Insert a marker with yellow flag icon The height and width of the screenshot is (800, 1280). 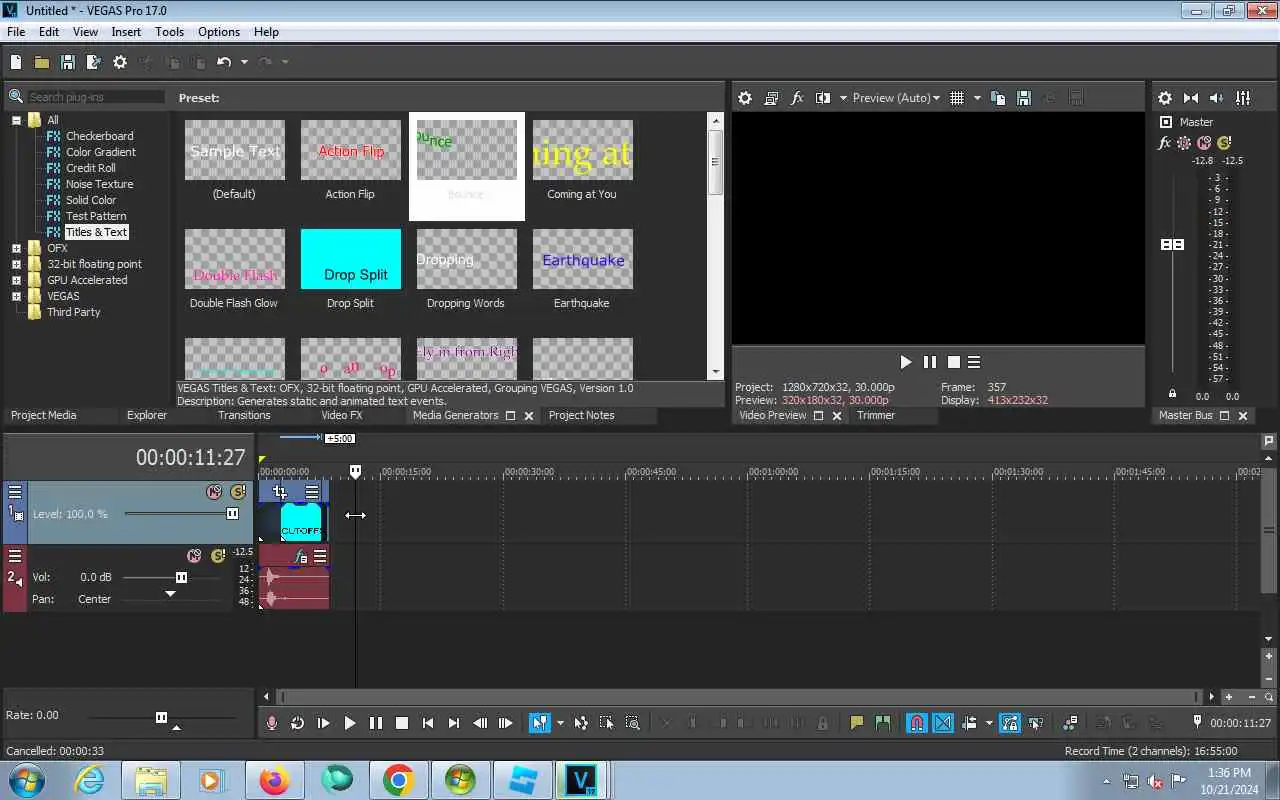tap(857, 723)
